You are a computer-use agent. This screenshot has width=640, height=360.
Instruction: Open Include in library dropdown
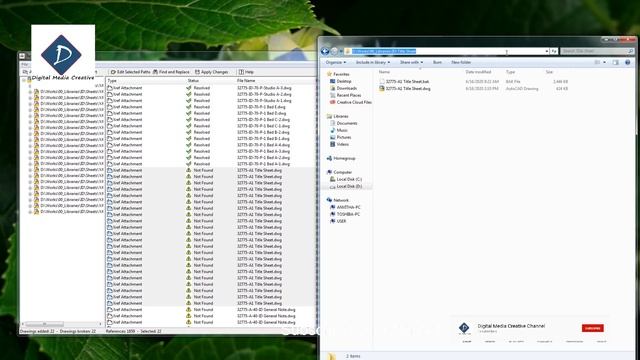373,62
